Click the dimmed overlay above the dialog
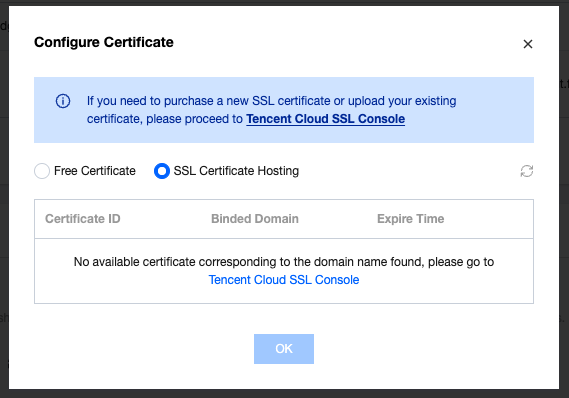The height and width of the screenshot is (398, 569). [284, 3]
